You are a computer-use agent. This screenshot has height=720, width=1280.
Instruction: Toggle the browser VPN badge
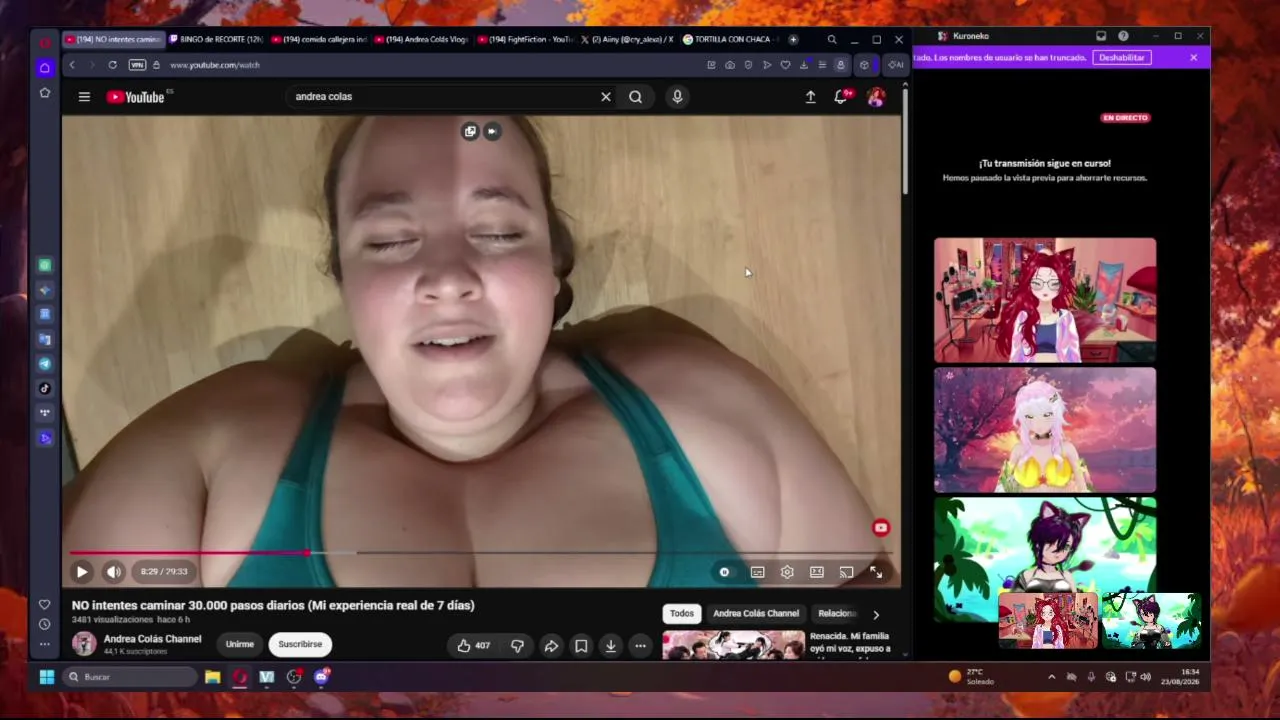pyautogui.click(x=137, y=65)
